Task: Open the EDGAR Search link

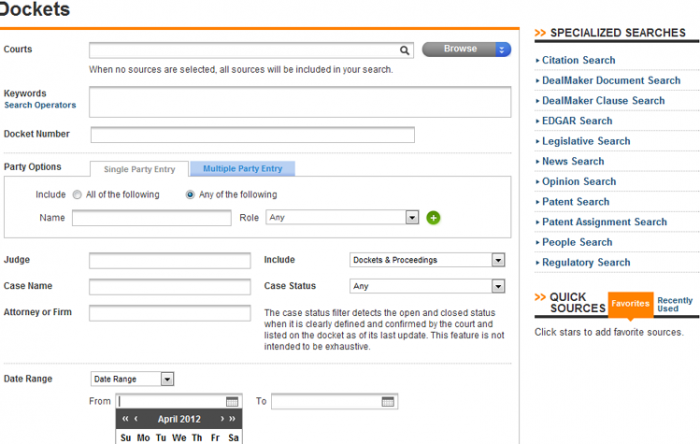Action: point(577,121)
